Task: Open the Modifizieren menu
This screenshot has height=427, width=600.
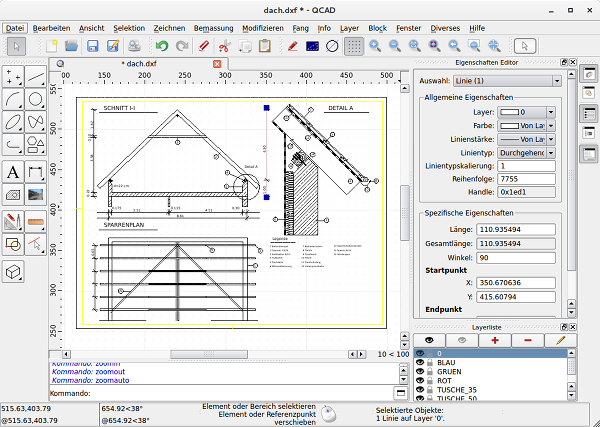Action: tap(263, 28)
